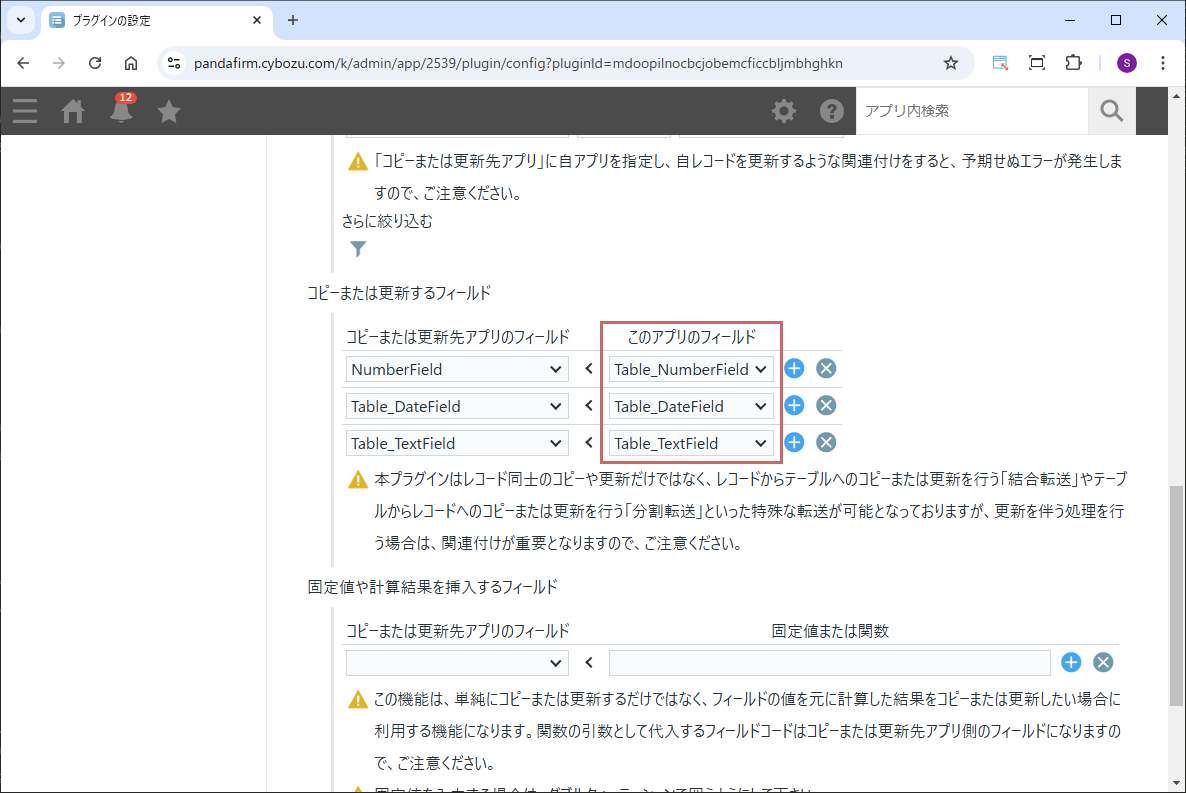Image resolution: width=1186 pixels, height=793 pixels.
Task: Open the filter funnel under さらに絞り込む
Action: point(358,249)
